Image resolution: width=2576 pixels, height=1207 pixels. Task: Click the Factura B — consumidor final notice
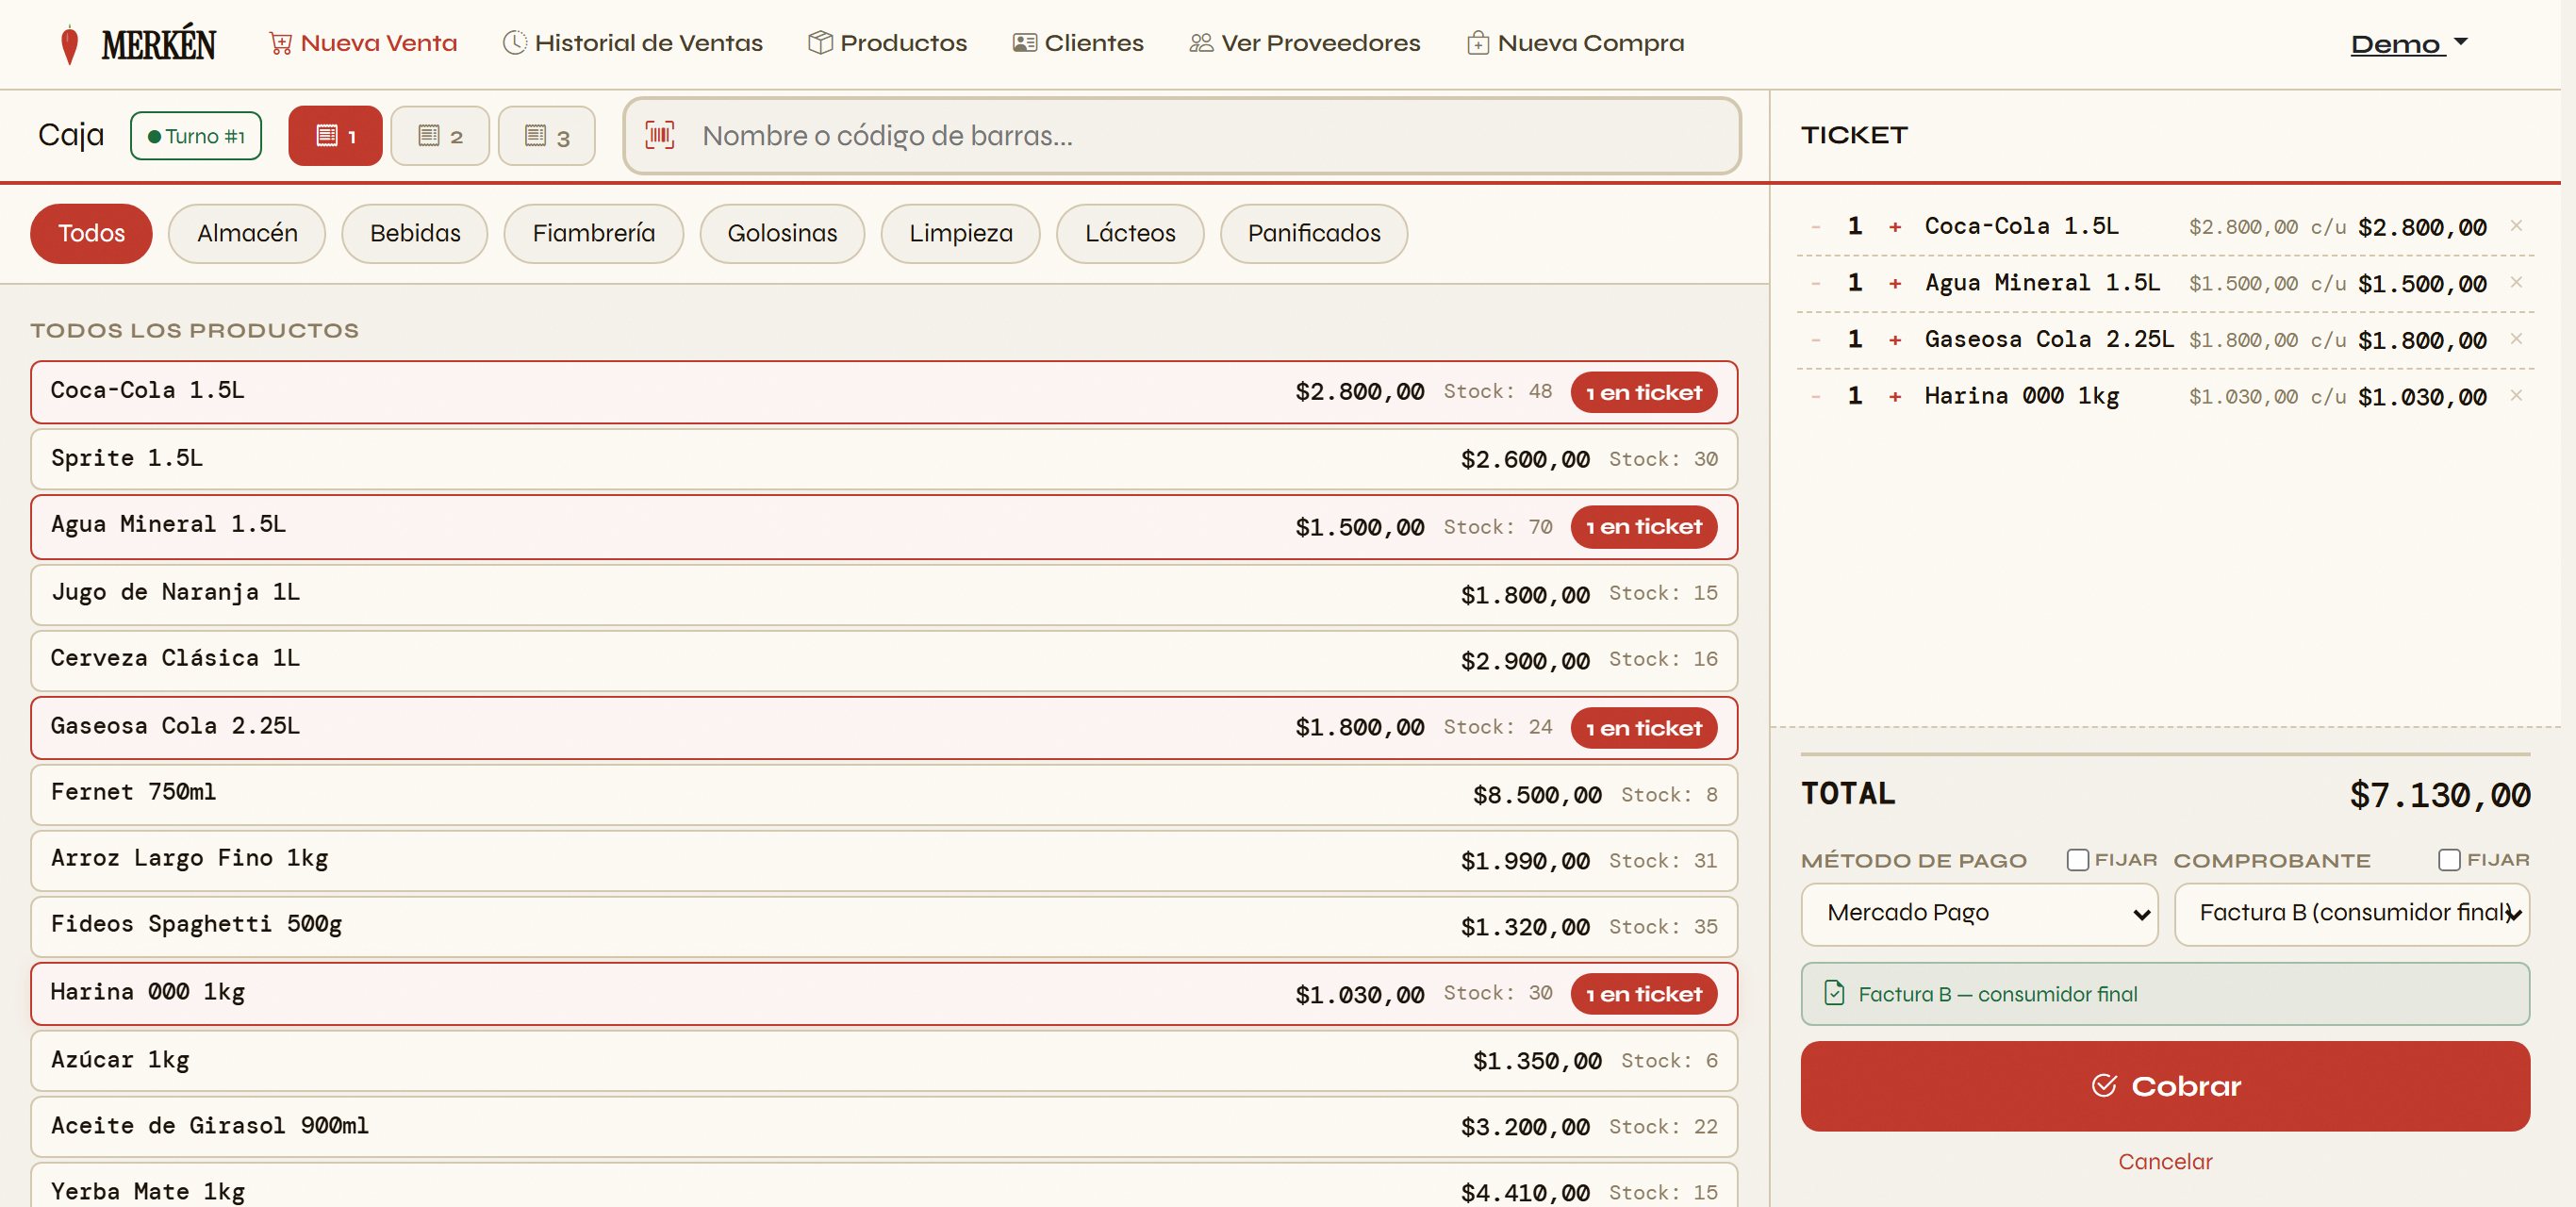point(2165,994)
